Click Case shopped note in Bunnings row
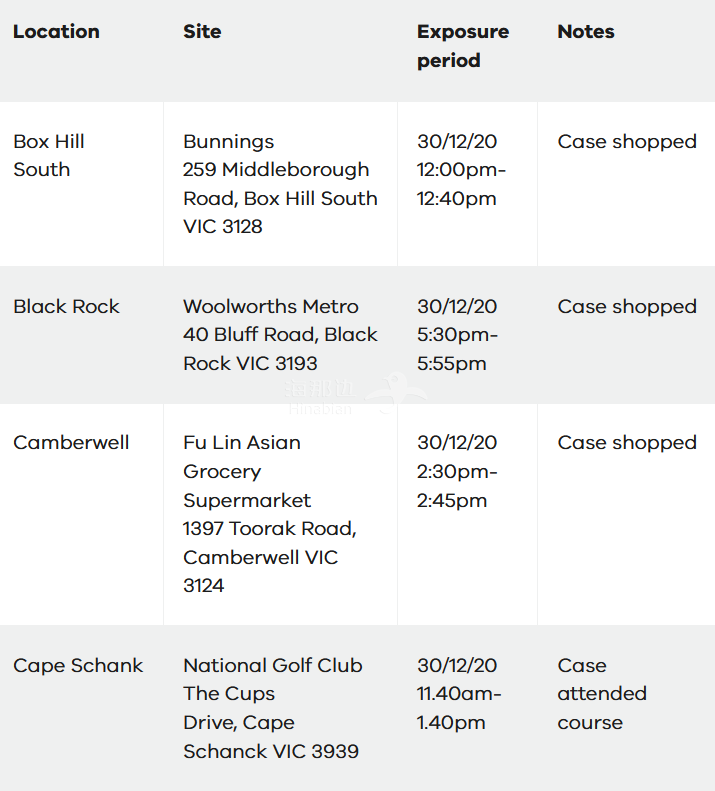The width and height of the screenshot is (715, 791). click(x=627, y=142)
